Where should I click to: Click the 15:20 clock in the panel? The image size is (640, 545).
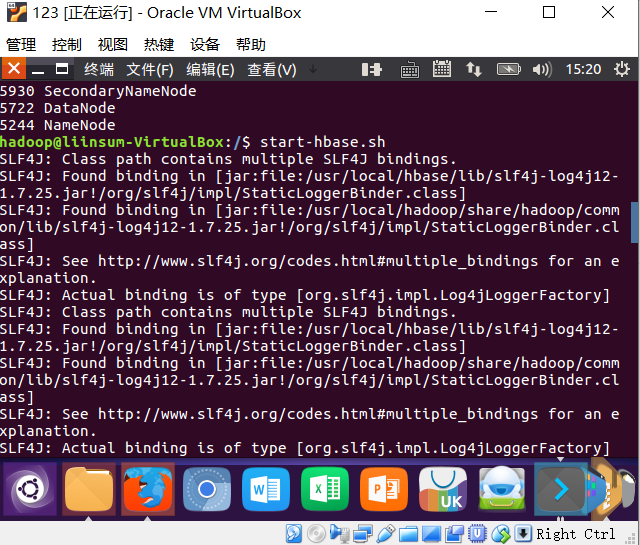click(x=583, y=69)
